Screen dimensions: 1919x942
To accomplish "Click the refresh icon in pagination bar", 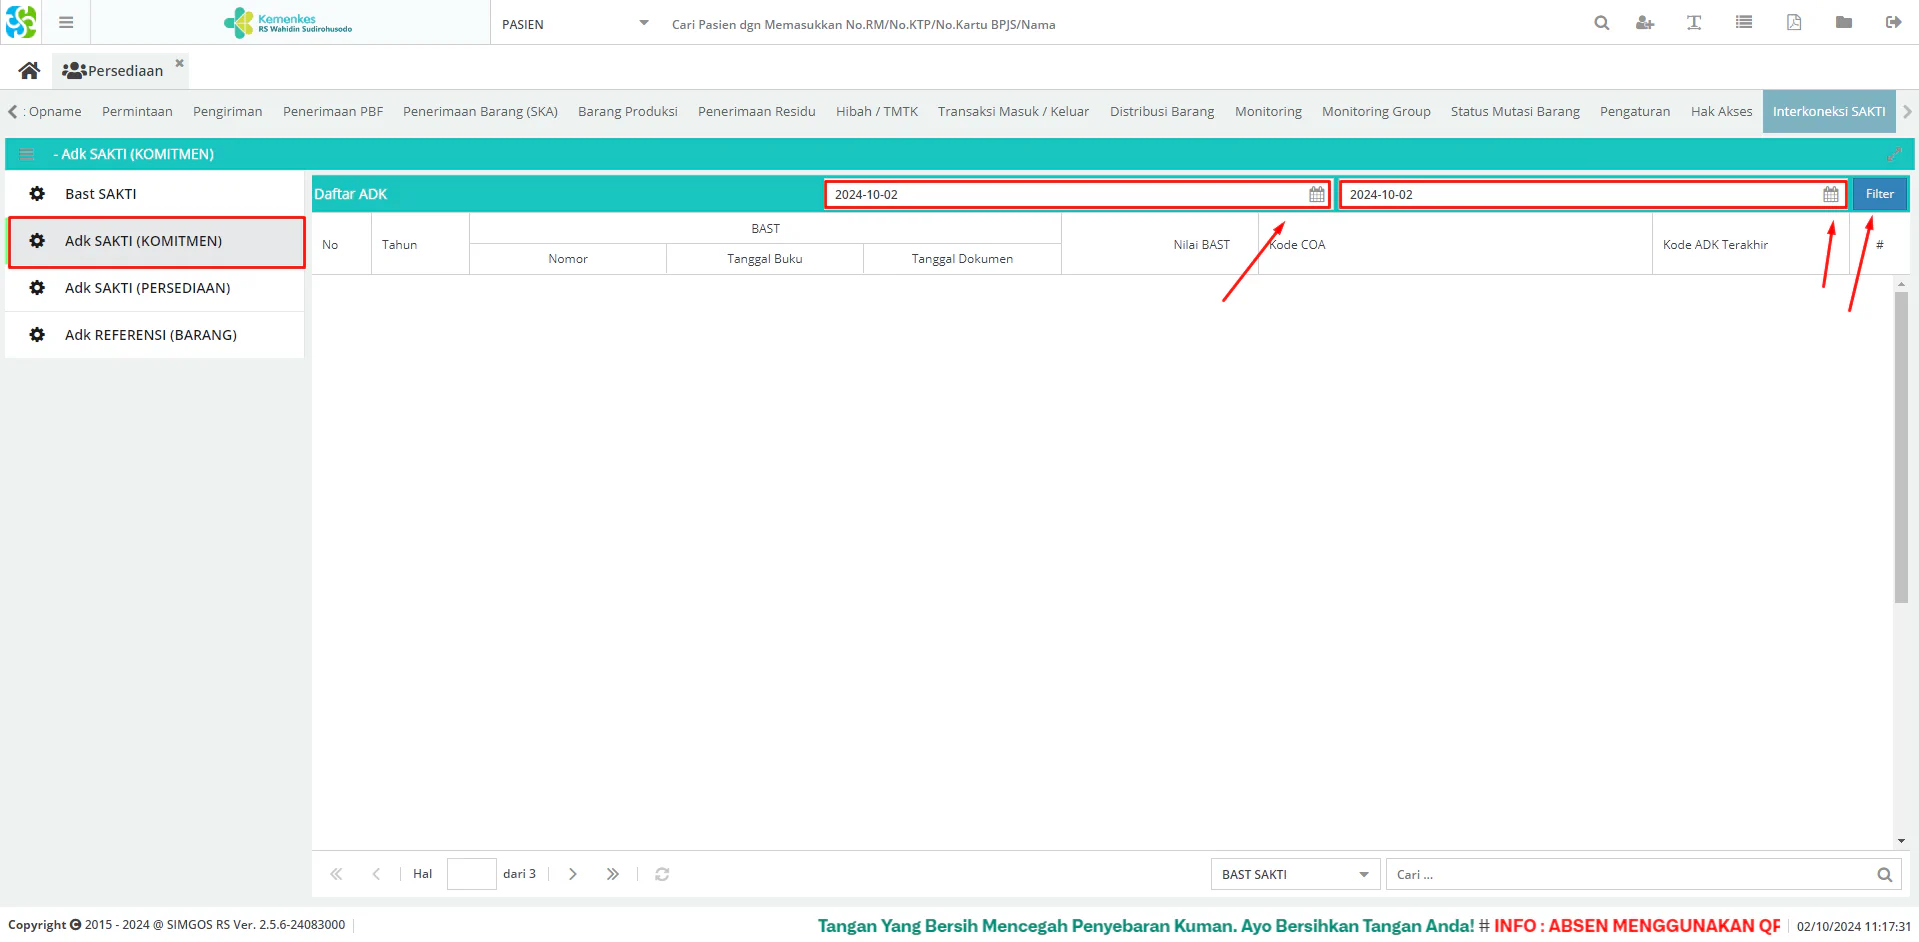I will pyautogui.click(x=662, y=874).
